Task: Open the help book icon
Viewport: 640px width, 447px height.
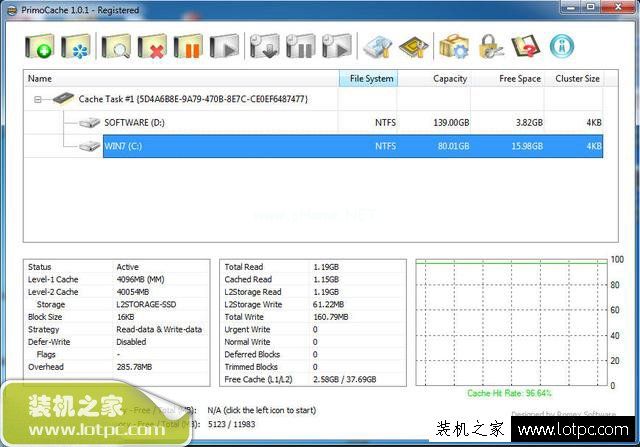Action: pyautogui.click(x=526, y=46)
